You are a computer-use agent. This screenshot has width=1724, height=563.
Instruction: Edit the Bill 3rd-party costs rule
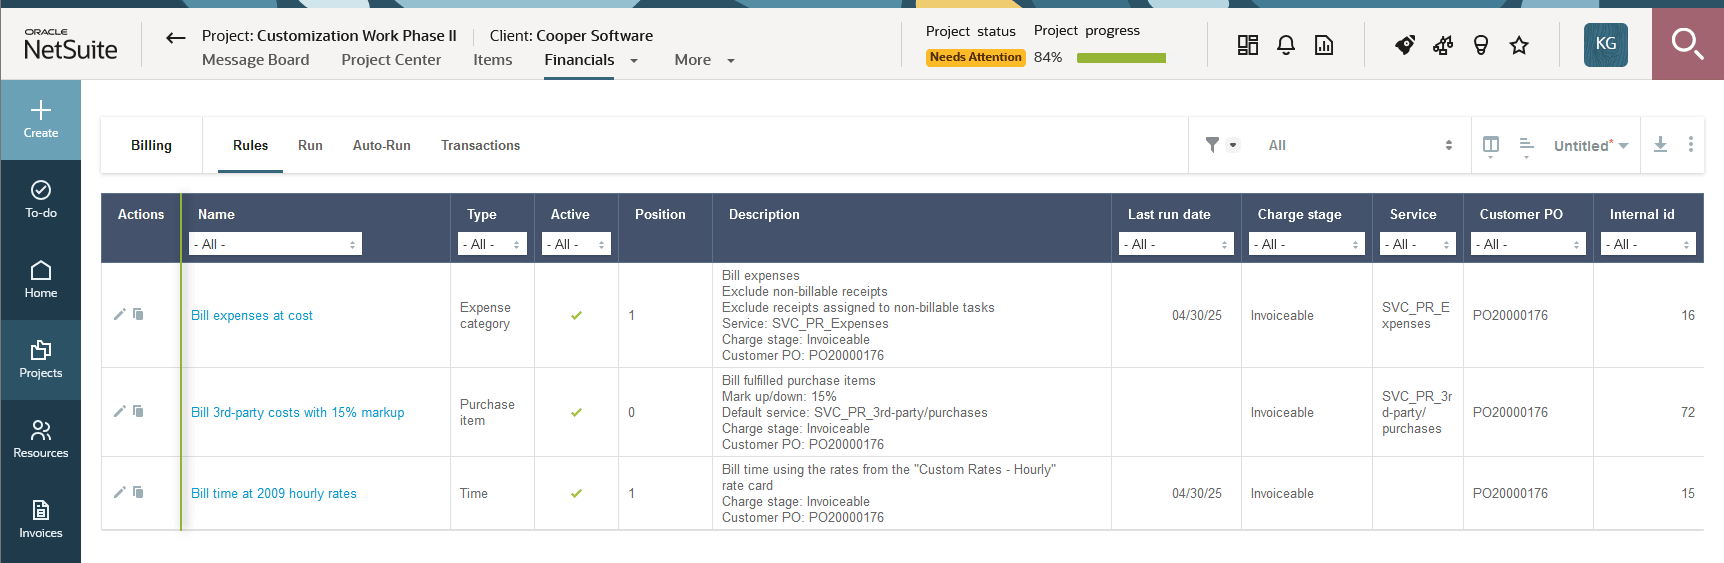point(120,411)
